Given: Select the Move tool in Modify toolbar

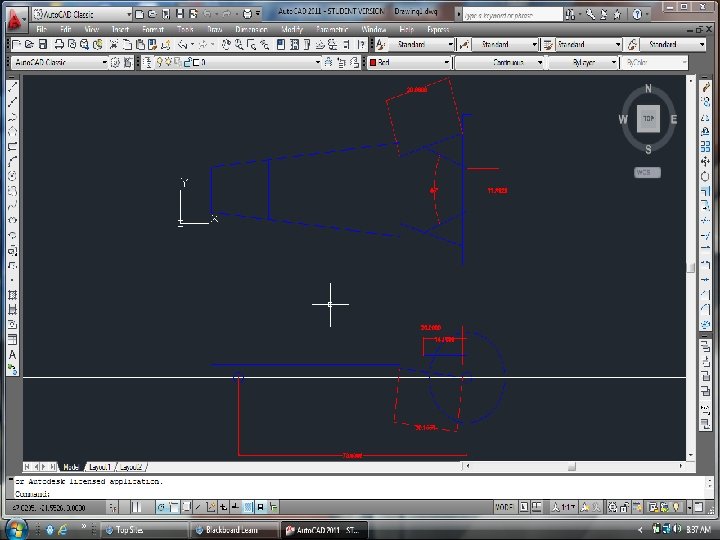Looking at the screenshot, I should [x=706, y=162].
